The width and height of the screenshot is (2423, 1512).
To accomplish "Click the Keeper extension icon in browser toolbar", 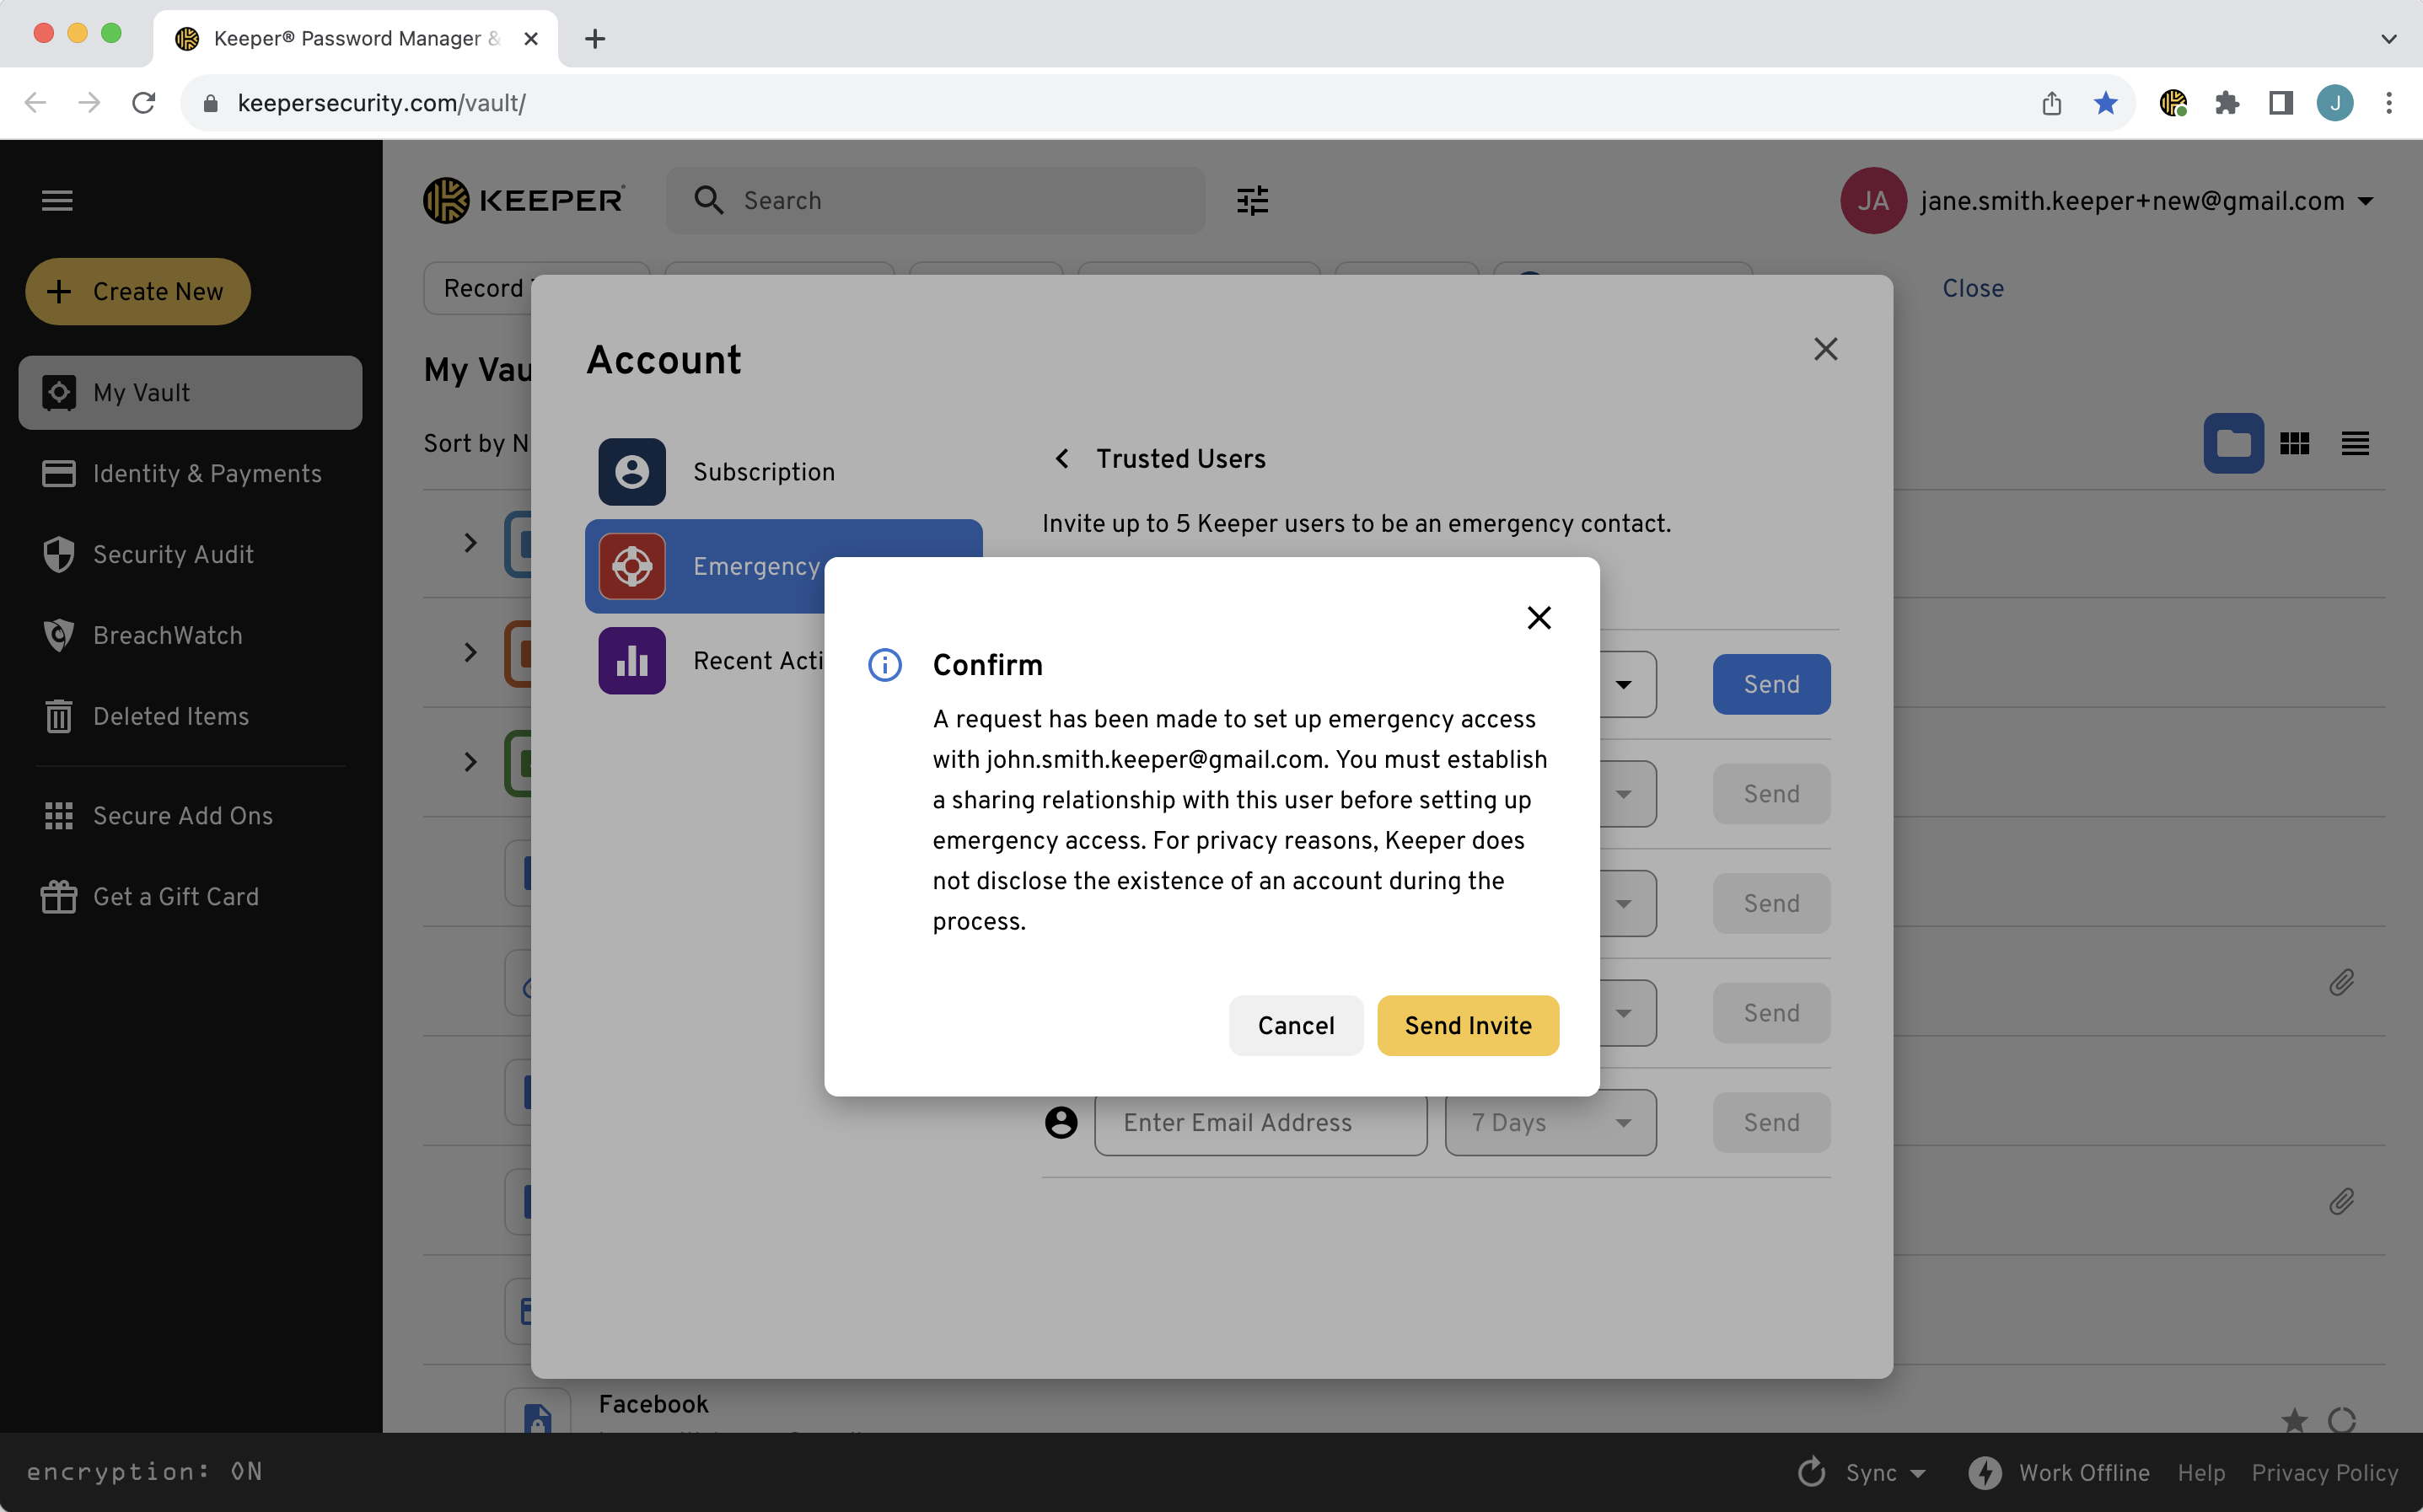I will 2172,102.
